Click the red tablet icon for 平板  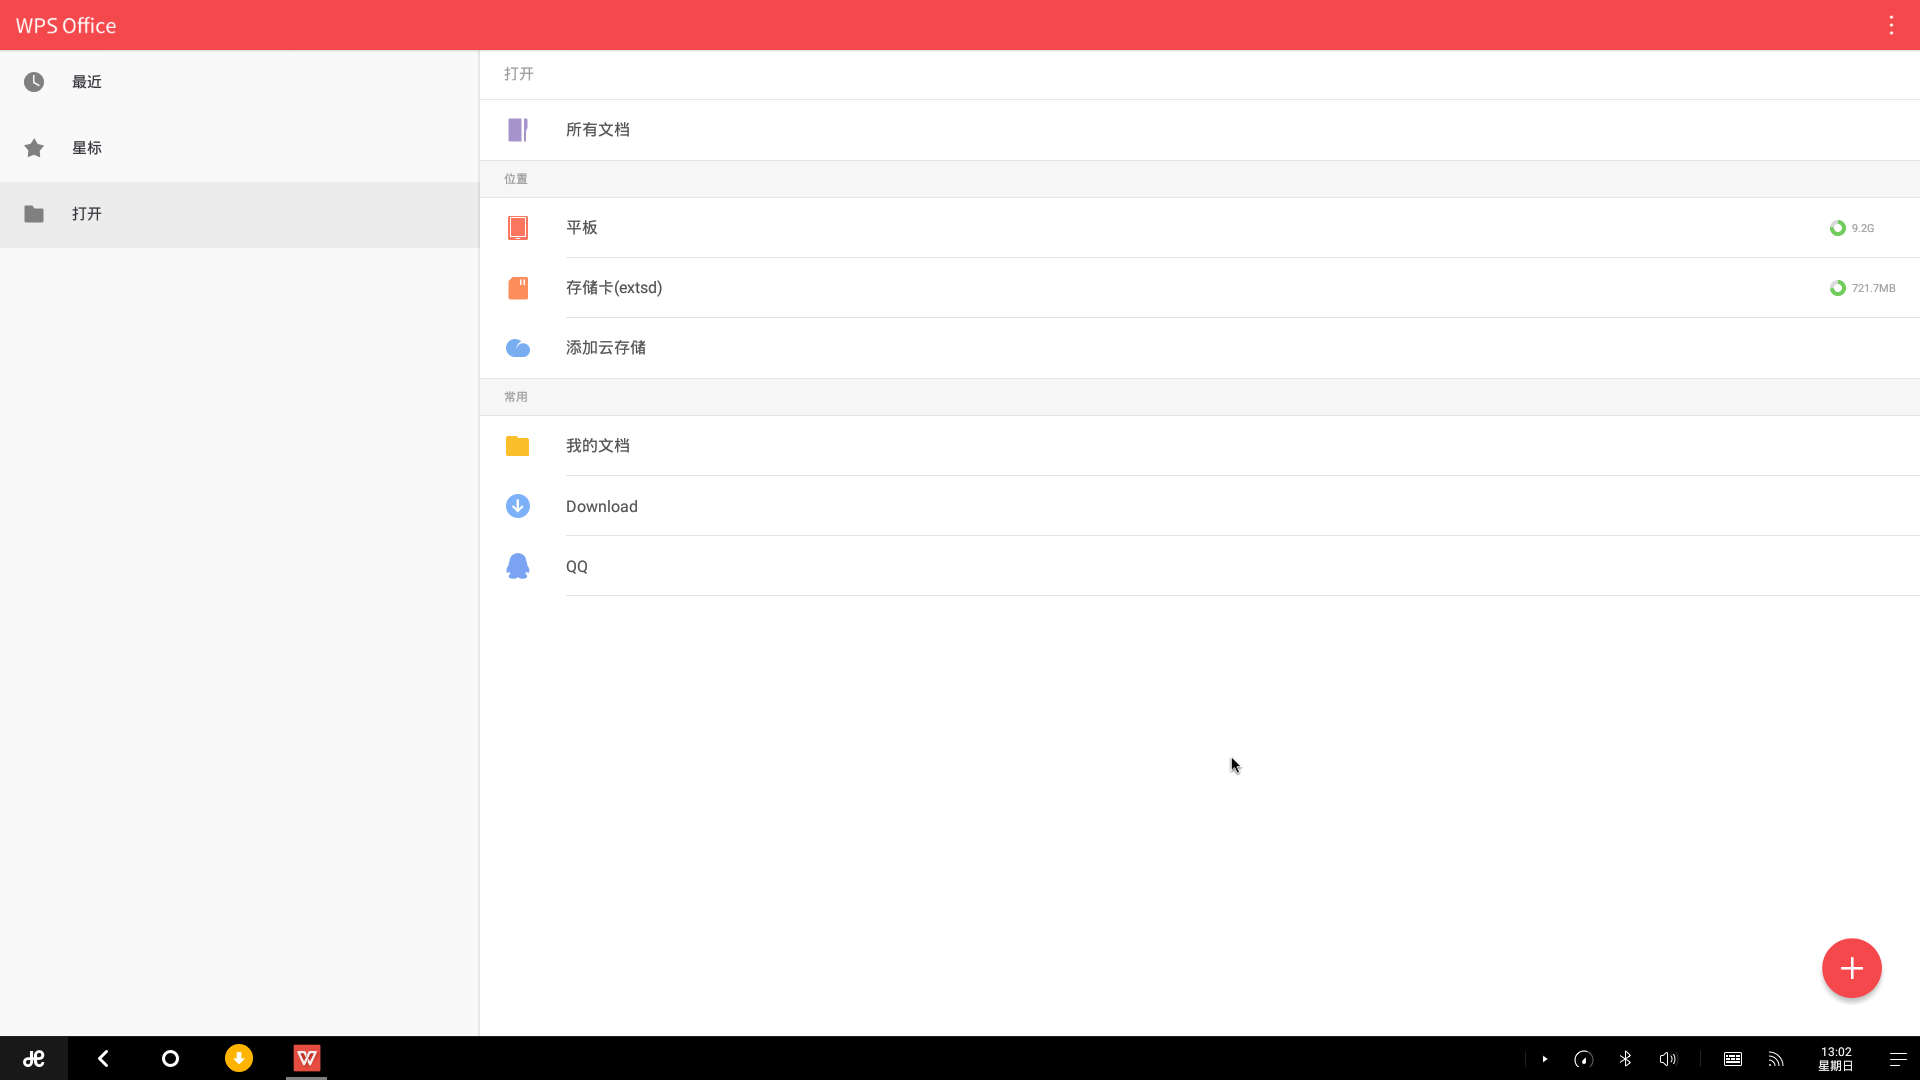pyautogui.click(x=517, y=228)
